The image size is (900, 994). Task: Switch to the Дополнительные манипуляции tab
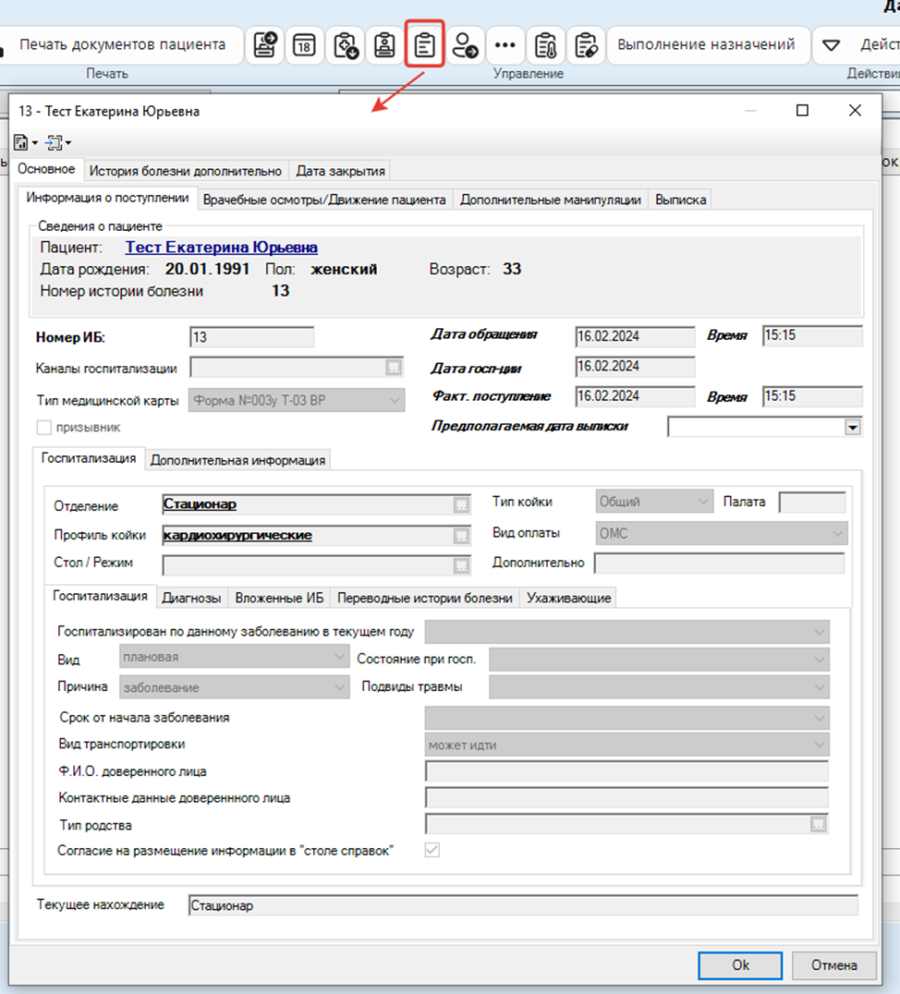550,200
